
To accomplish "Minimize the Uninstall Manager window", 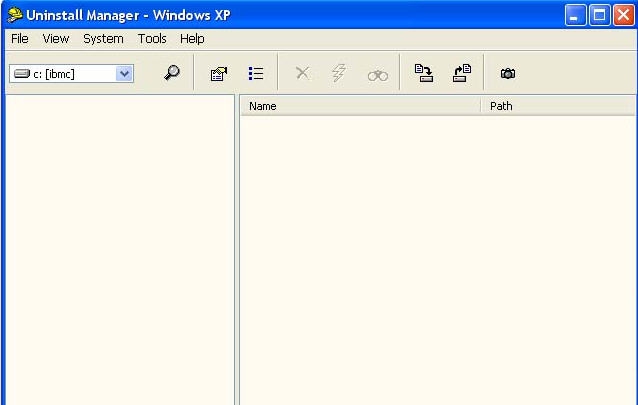I will pos(575,15).
